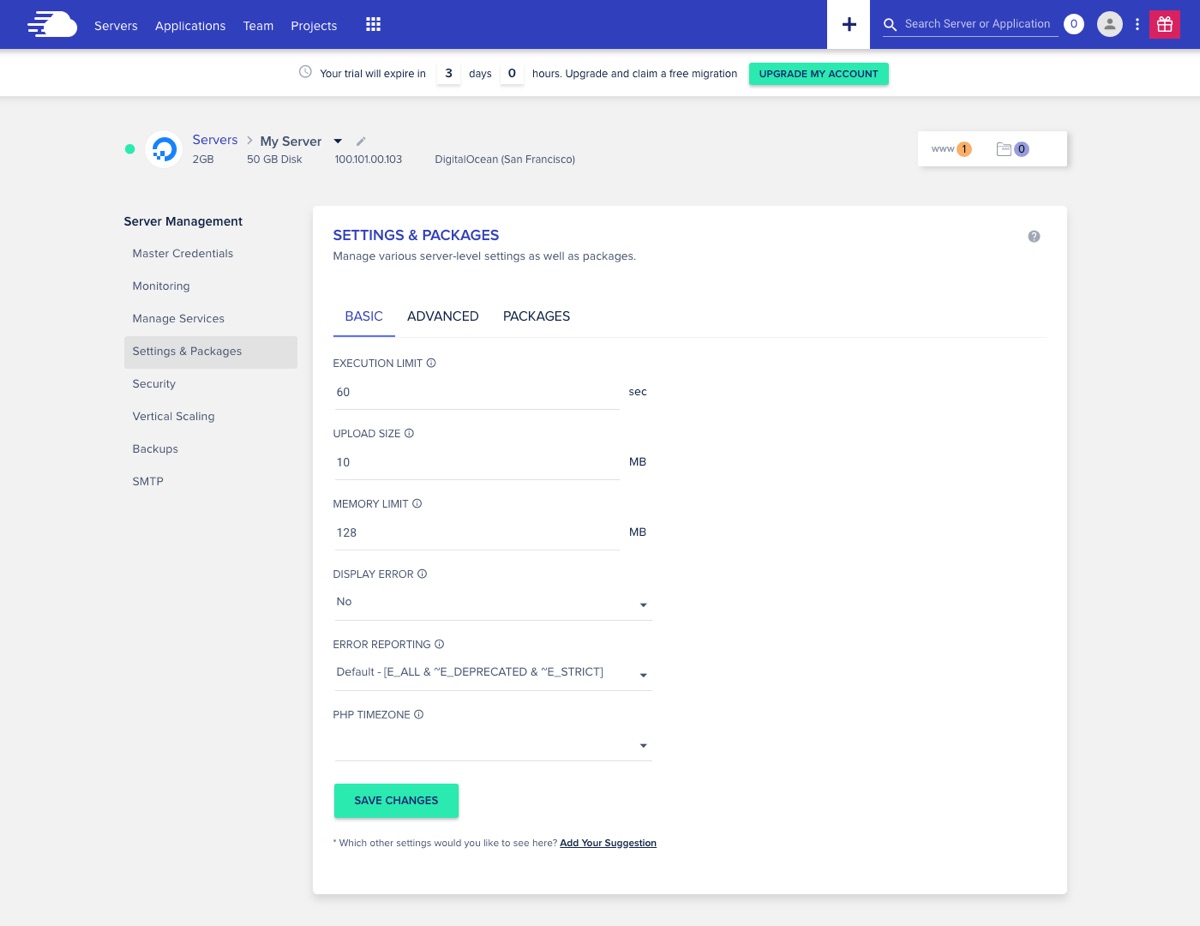
Task: Click the Servers breadcrumb link
Action: click(x=215, y=140)
